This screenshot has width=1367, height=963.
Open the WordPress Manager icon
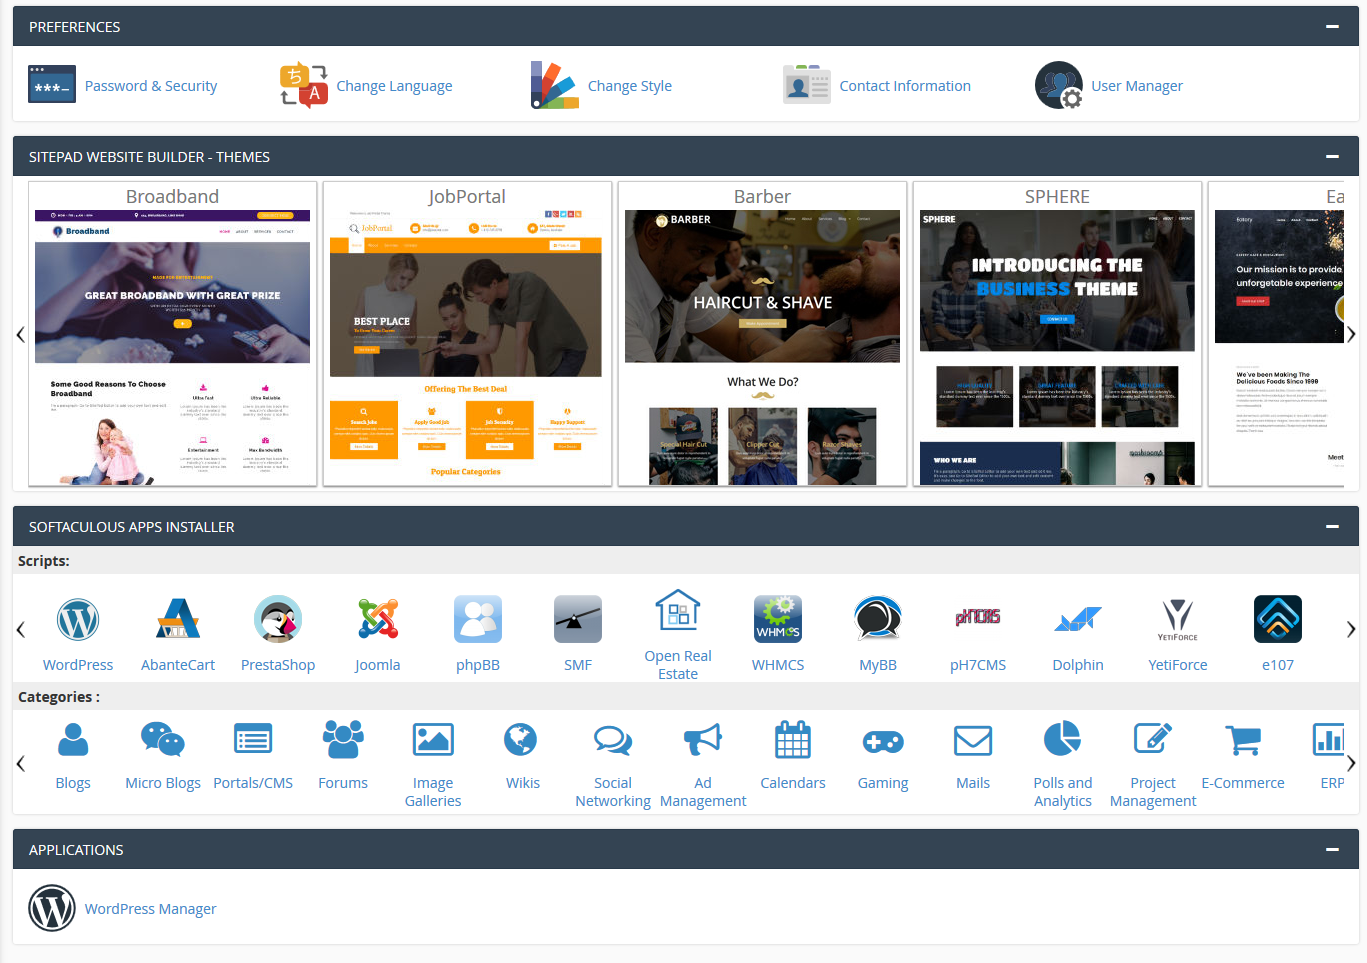(52, 908)
